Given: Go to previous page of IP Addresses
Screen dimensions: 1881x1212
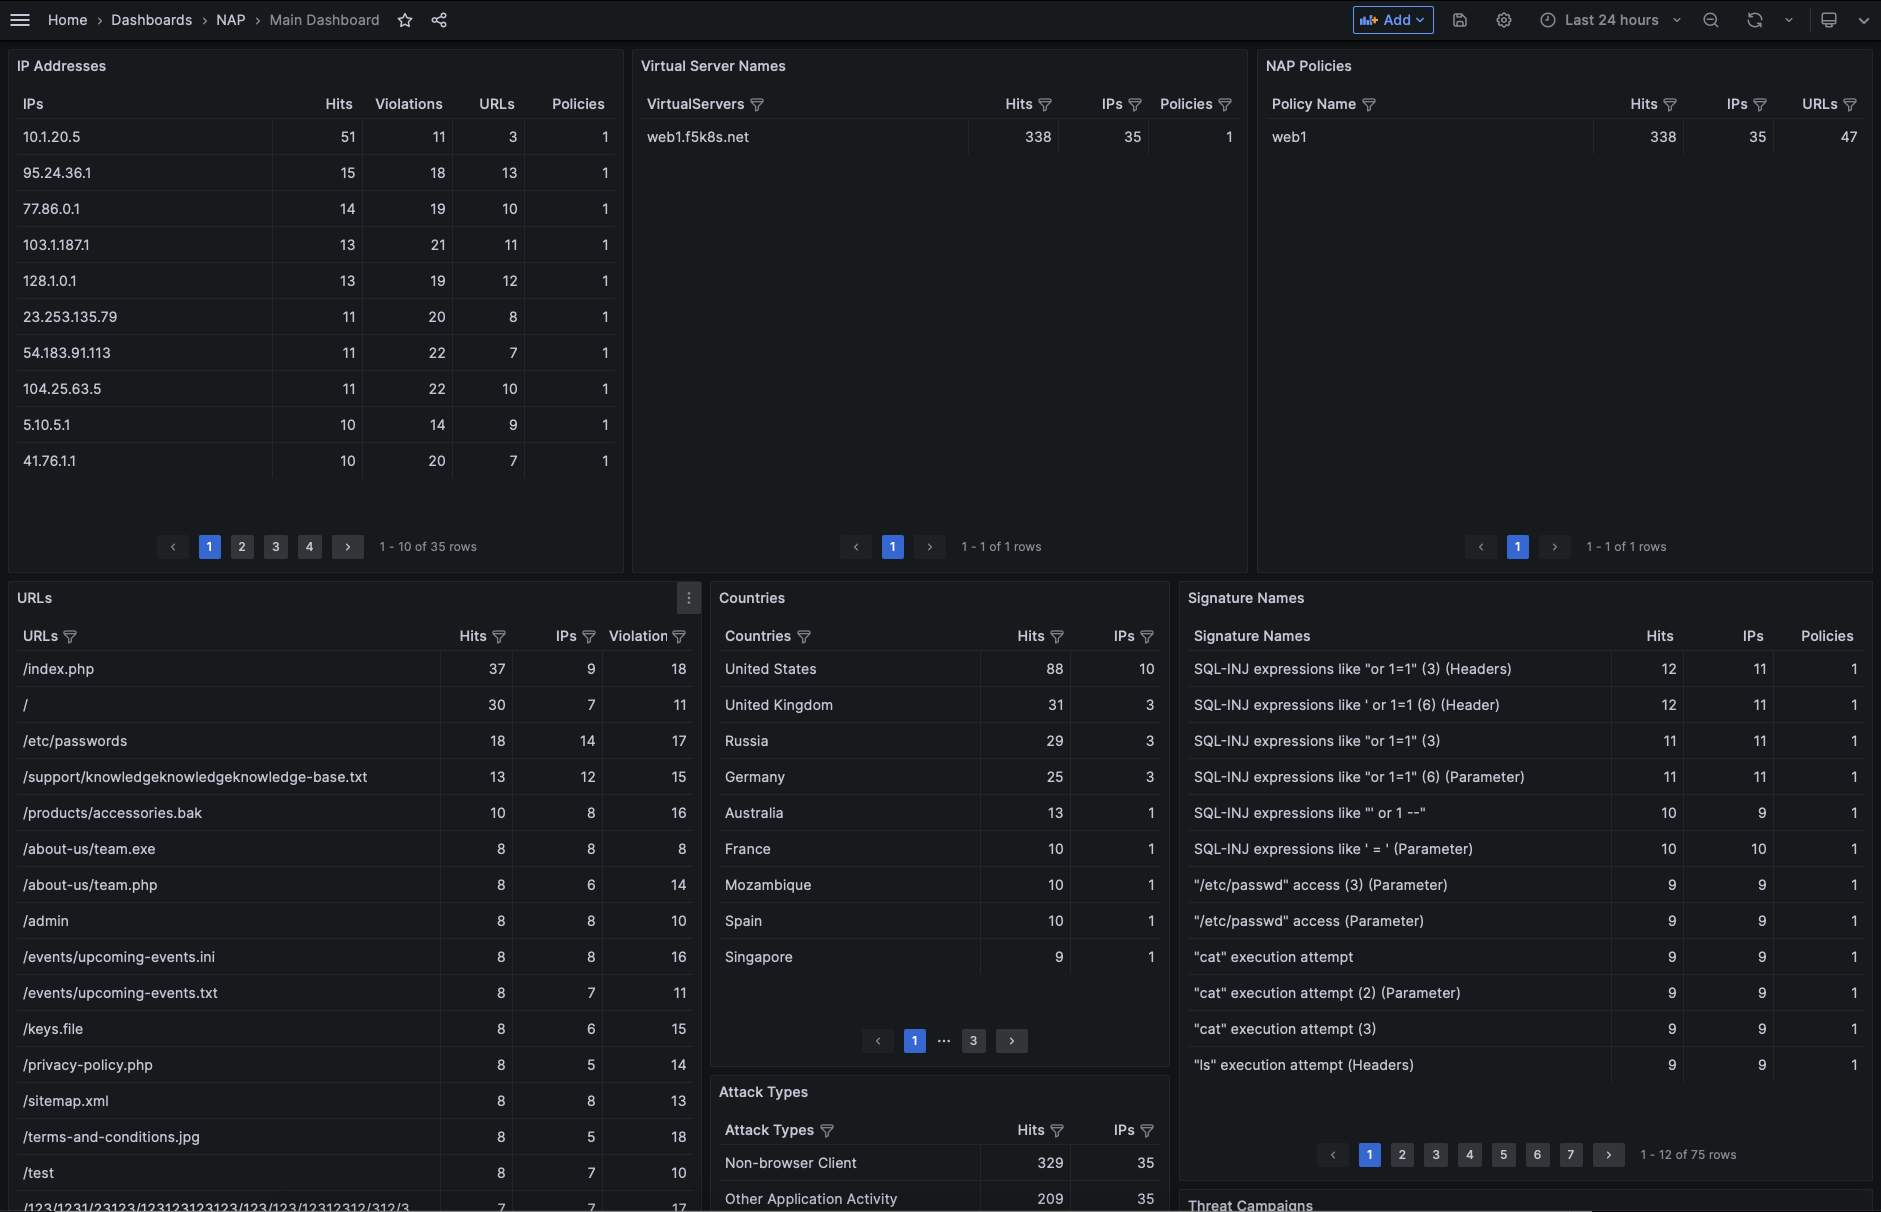Looking at the screenshot, I should click(173, 547).
